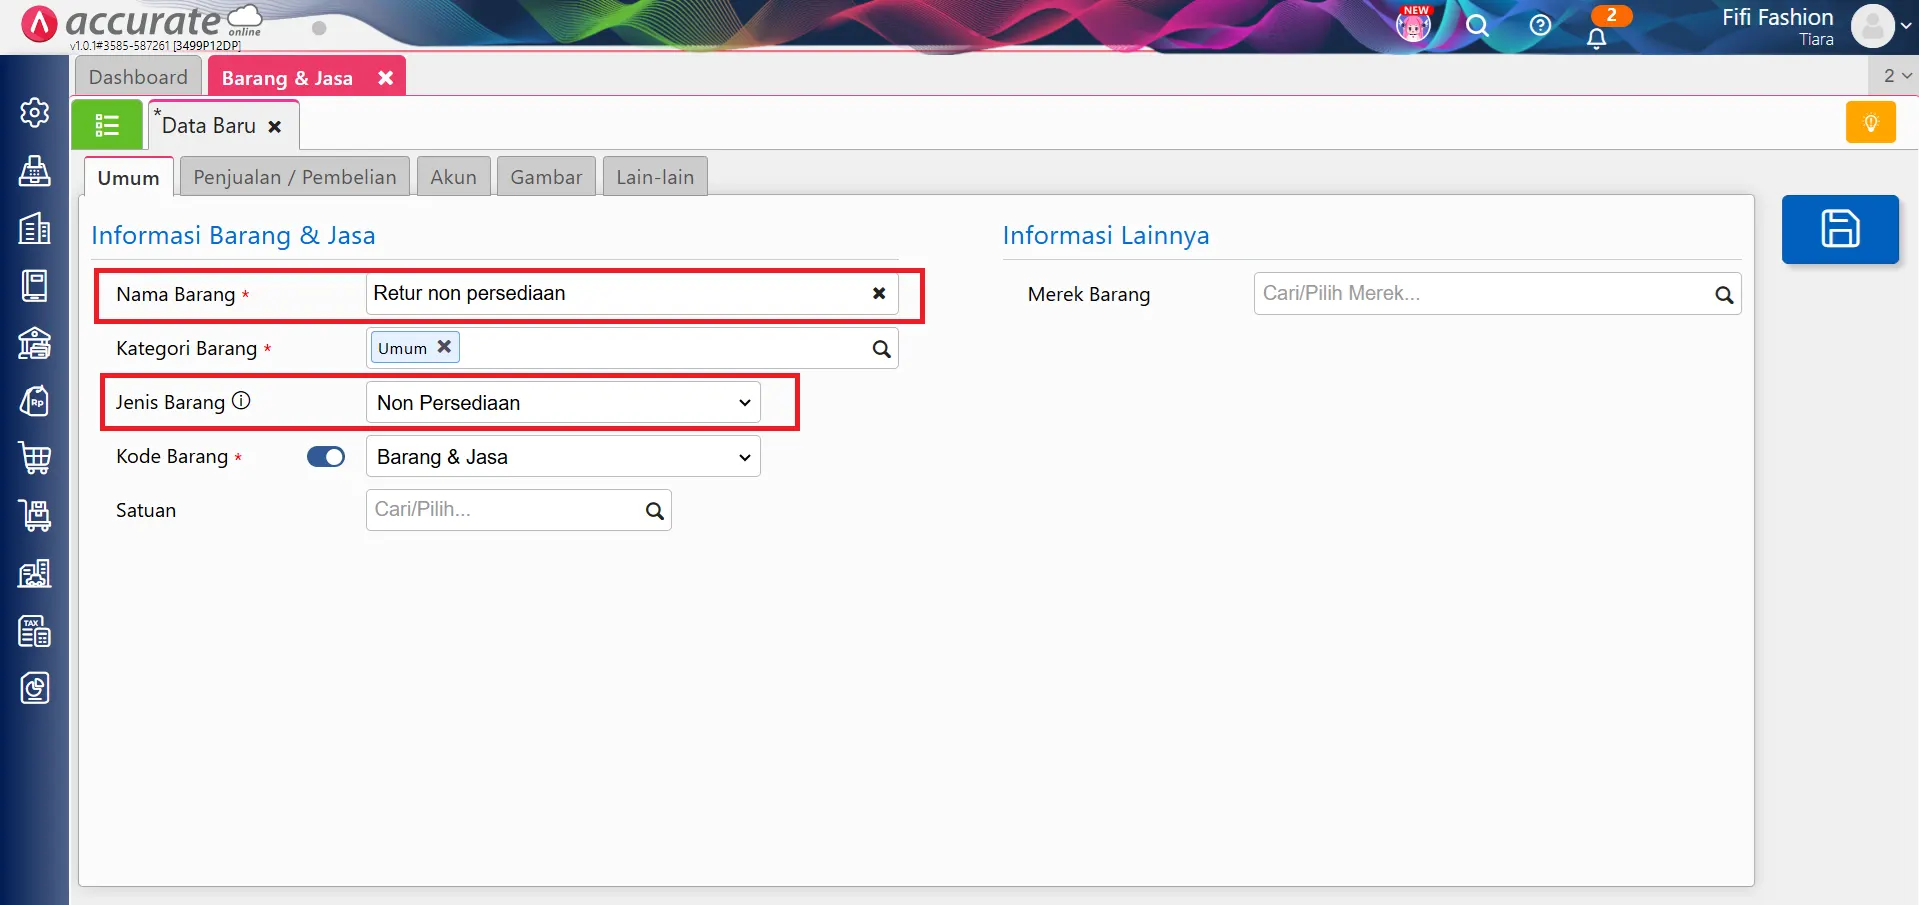Expand the Jenis Barang dropdown
This screenshot has height=905, width=1919.
coord(562,403)
